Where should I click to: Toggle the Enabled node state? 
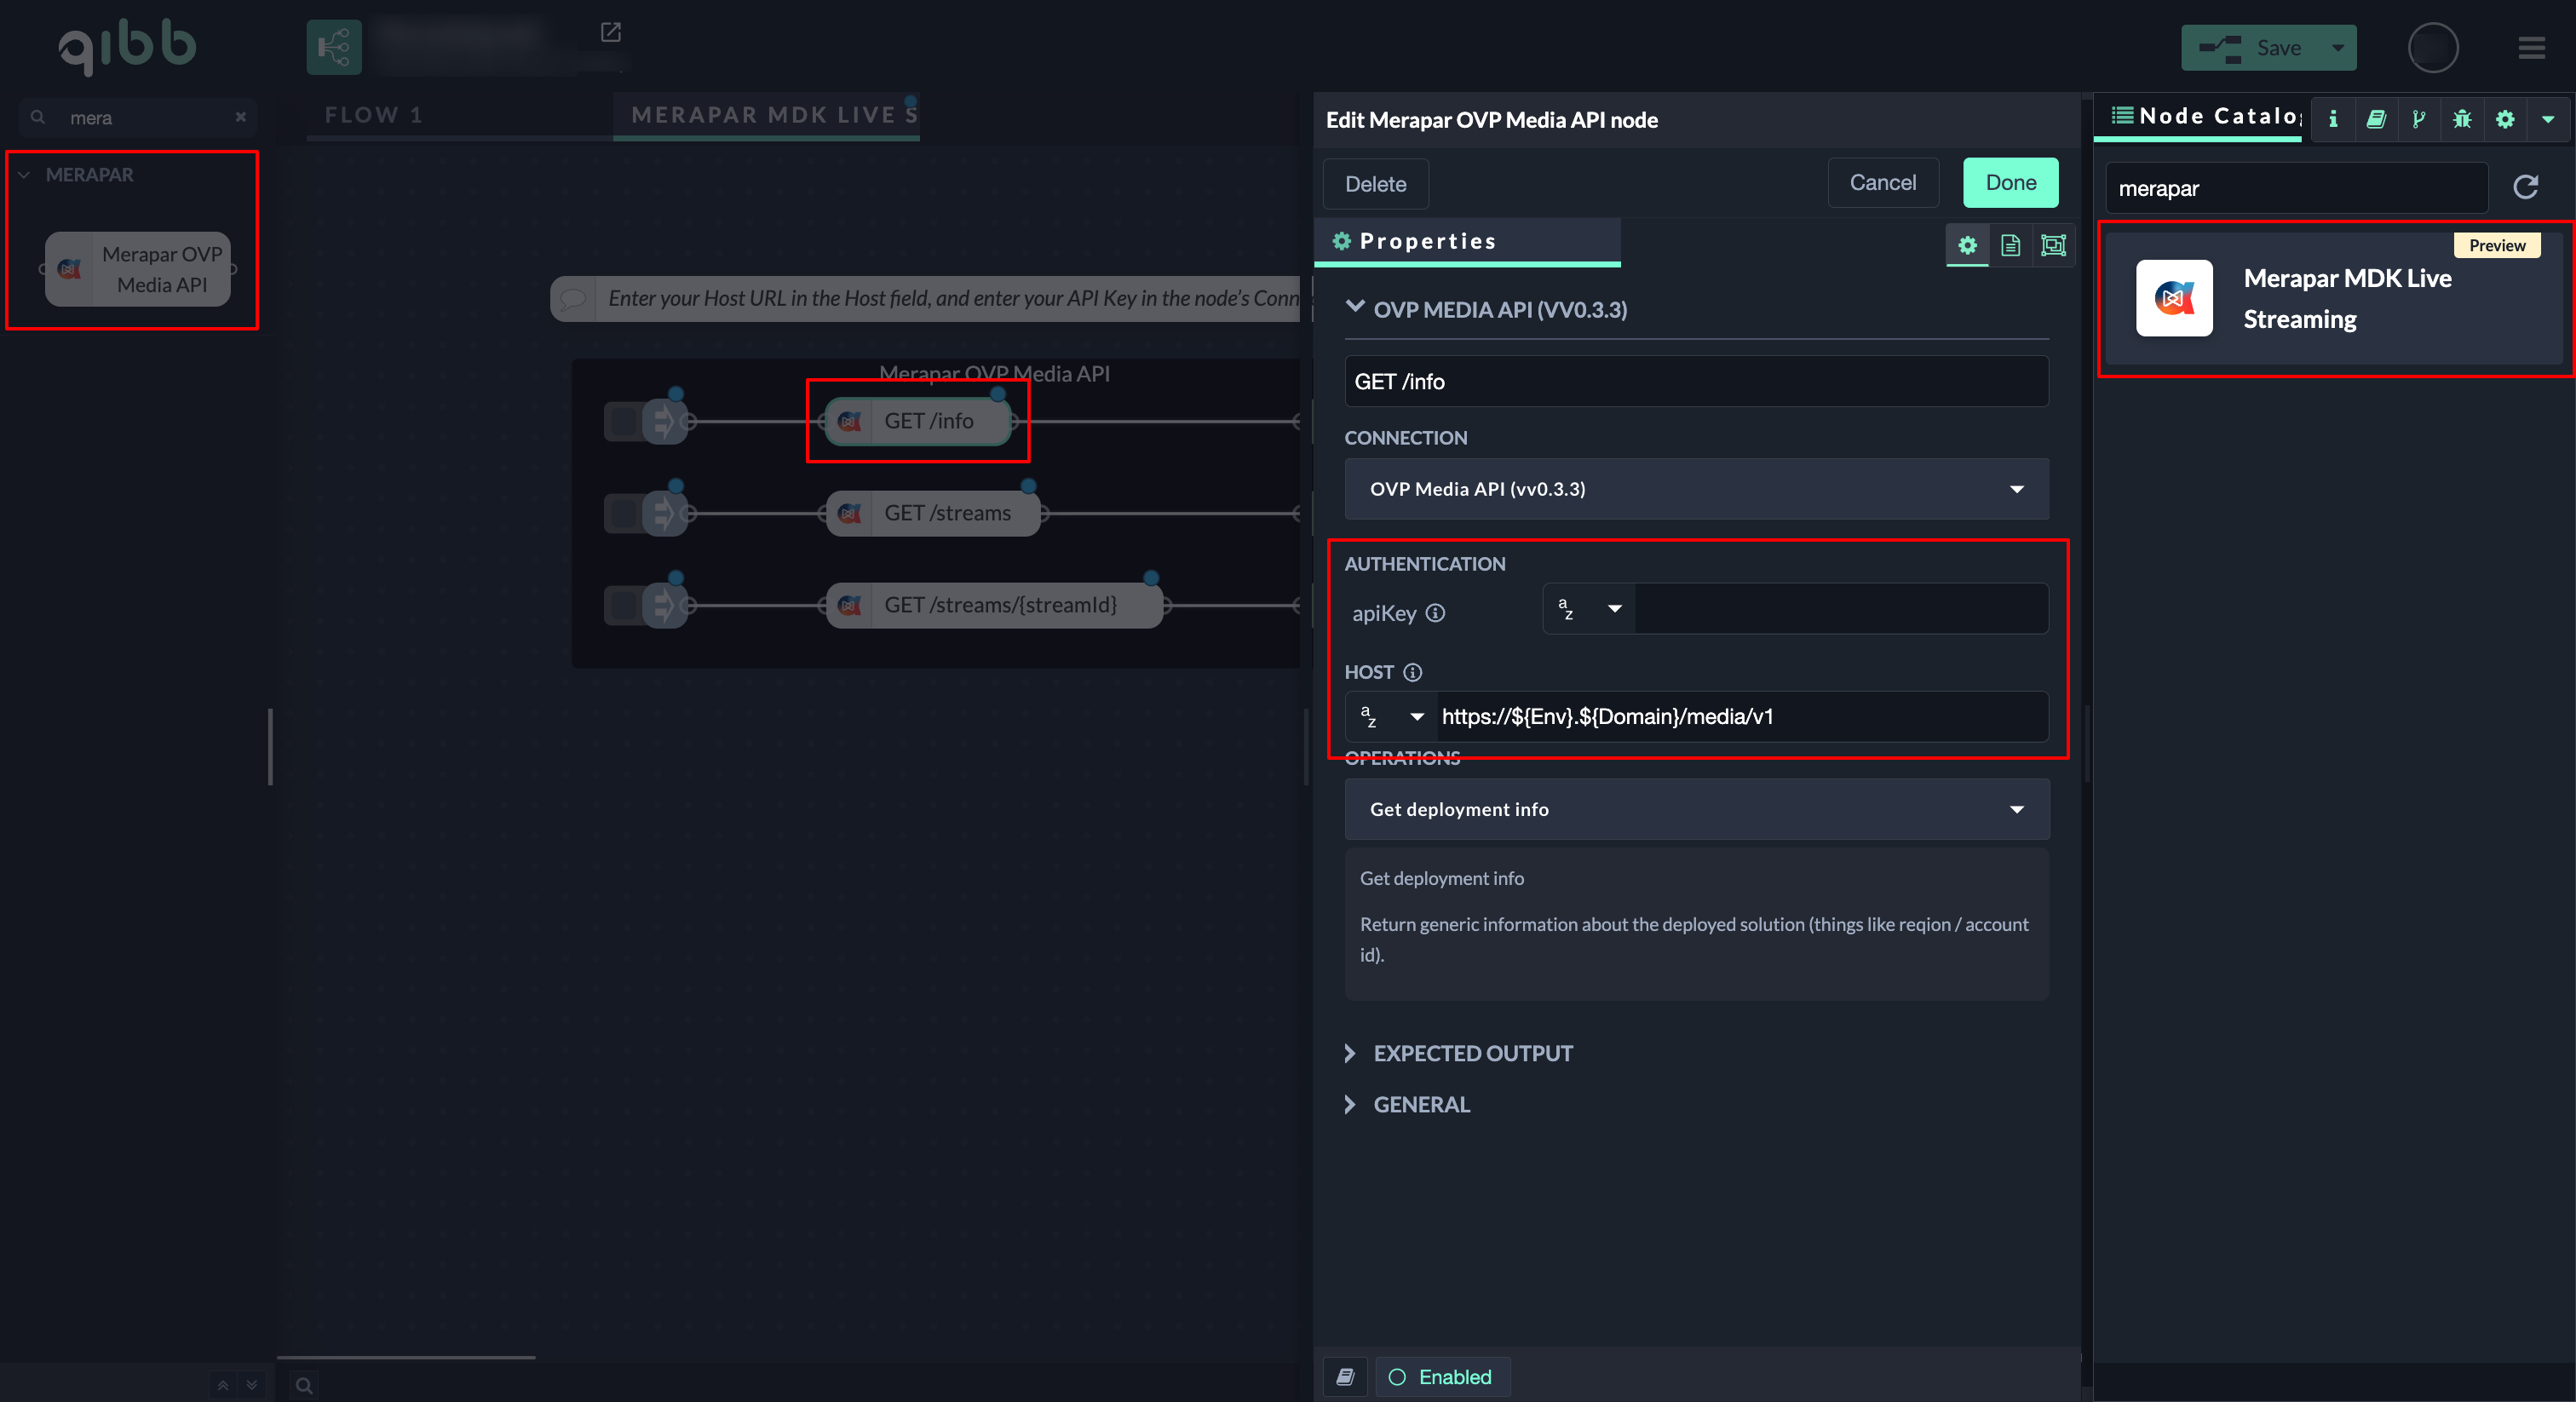point(1442,1377)
